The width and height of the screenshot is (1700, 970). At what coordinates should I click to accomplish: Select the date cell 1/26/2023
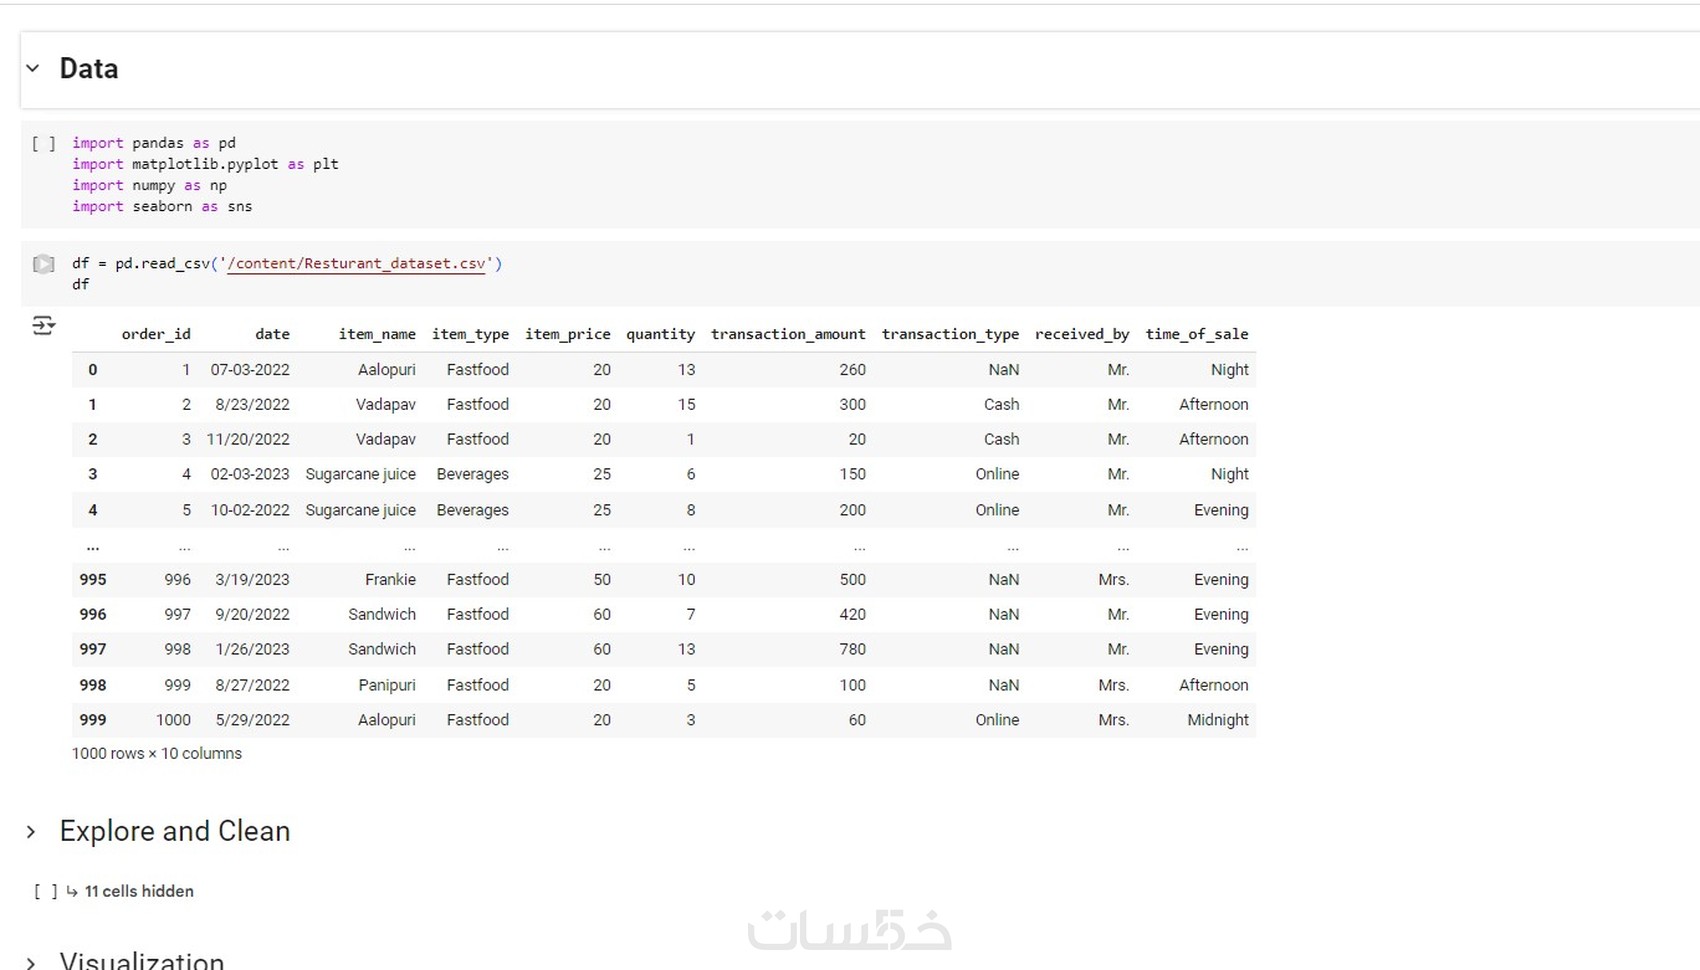tap(252, 649)
